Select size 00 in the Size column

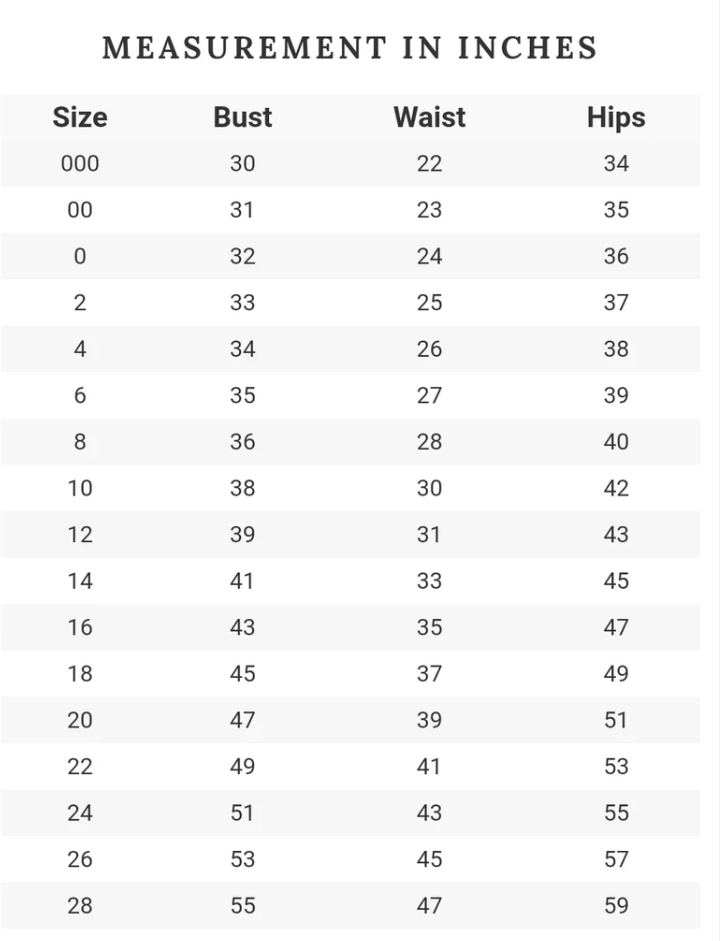click(x=80, y=210)
